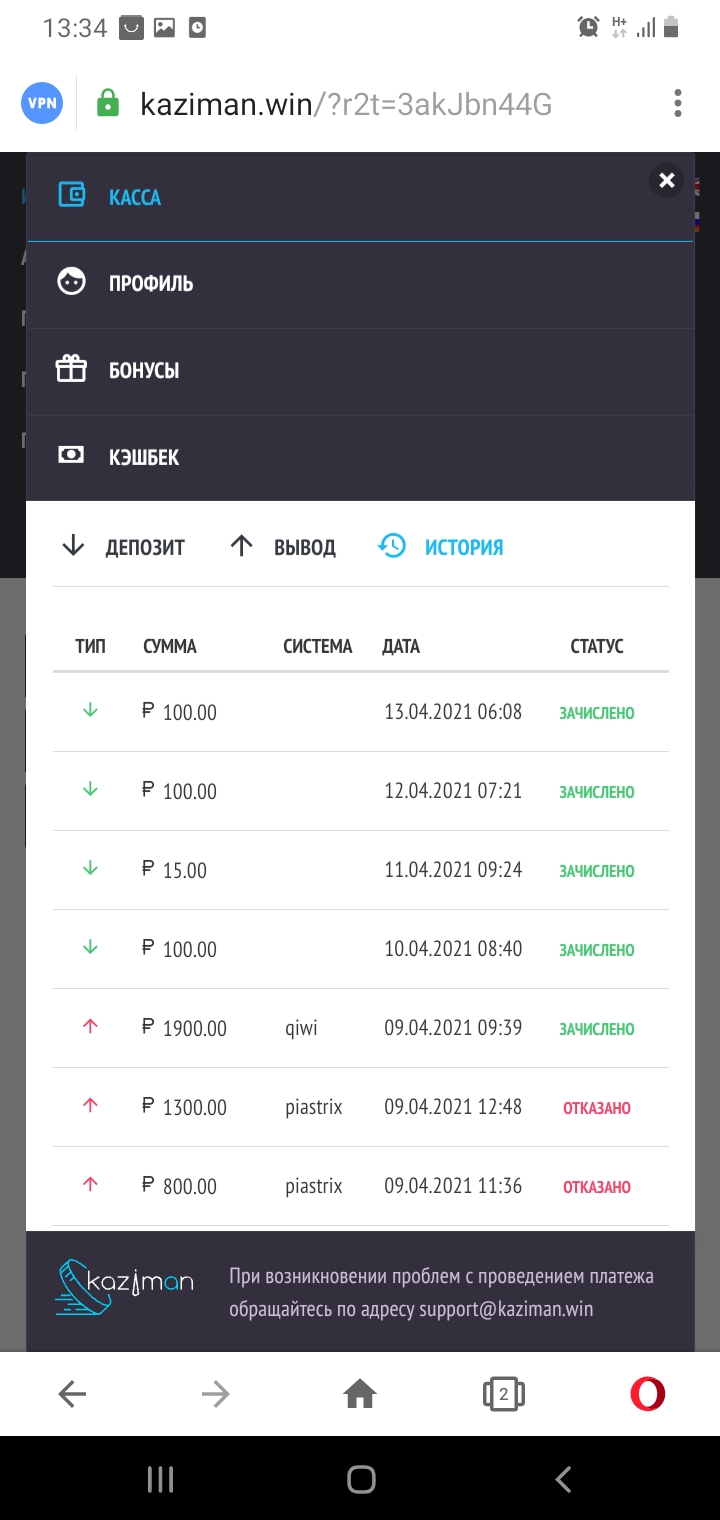Screen dimensions: 720x1520
Task: Click the 1900.00 qiwi withdrawal row
Action: [x=360, y=1028]
